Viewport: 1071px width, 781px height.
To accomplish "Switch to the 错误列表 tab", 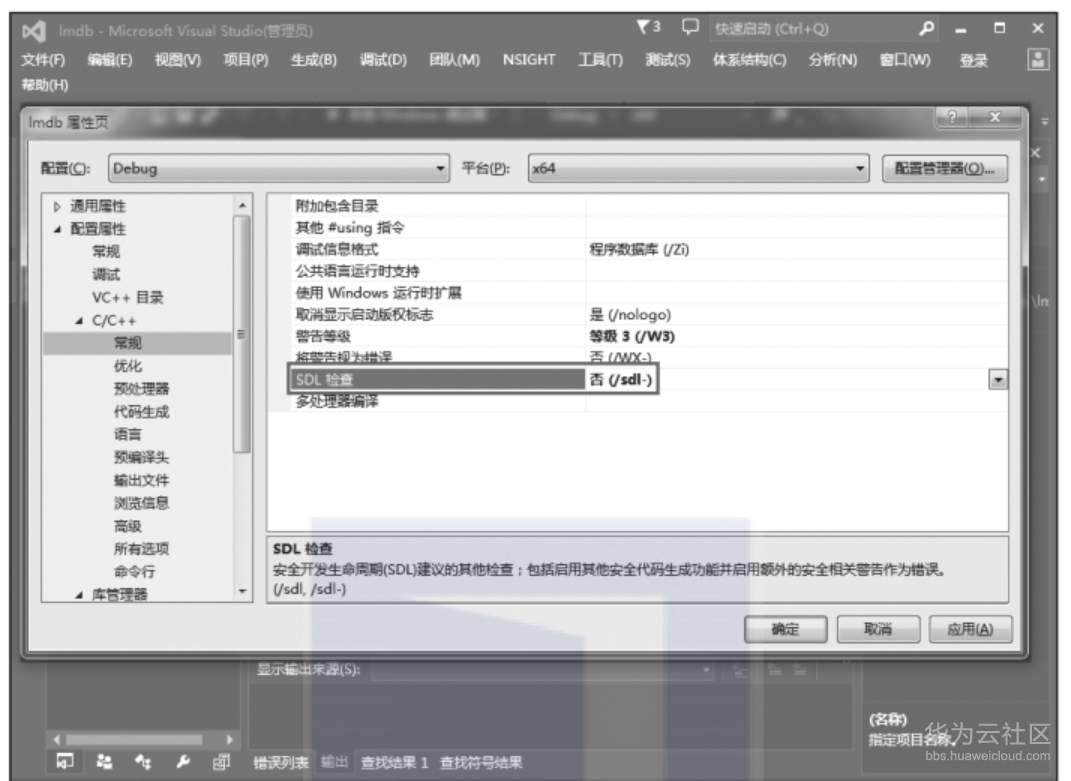I will [281, 763].
